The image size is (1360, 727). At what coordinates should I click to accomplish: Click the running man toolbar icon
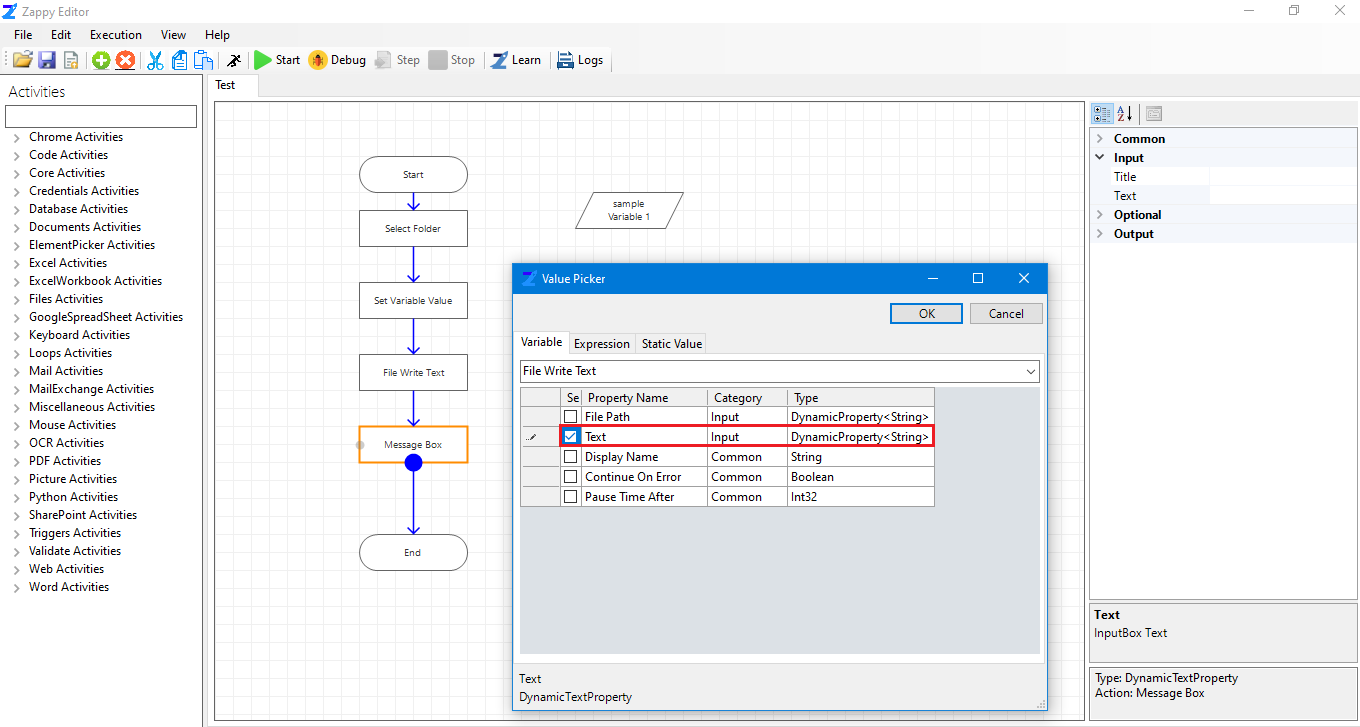(234, 60)
